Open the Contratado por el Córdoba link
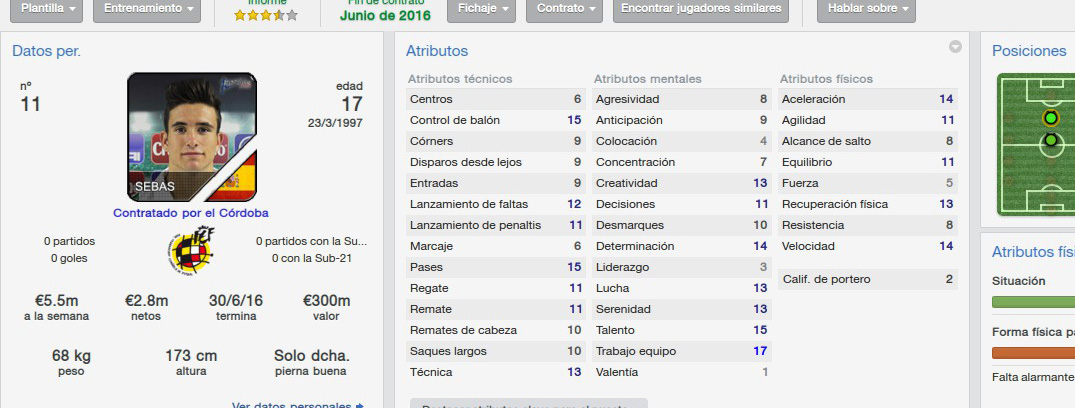 click(x=191, y=213)
